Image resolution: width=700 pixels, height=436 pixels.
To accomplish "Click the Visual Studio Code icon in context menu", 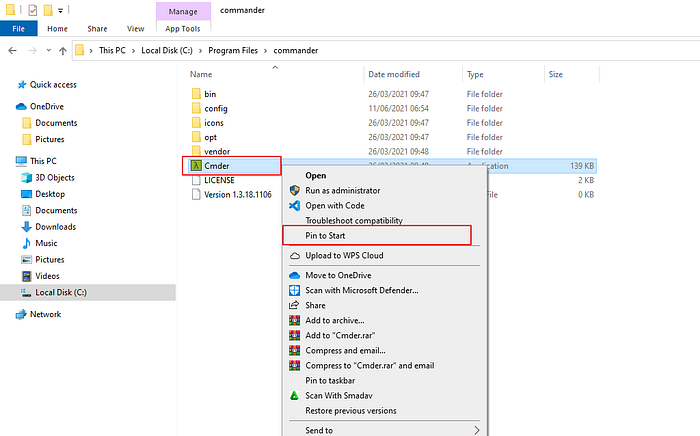I will click(x=294, y=205).
